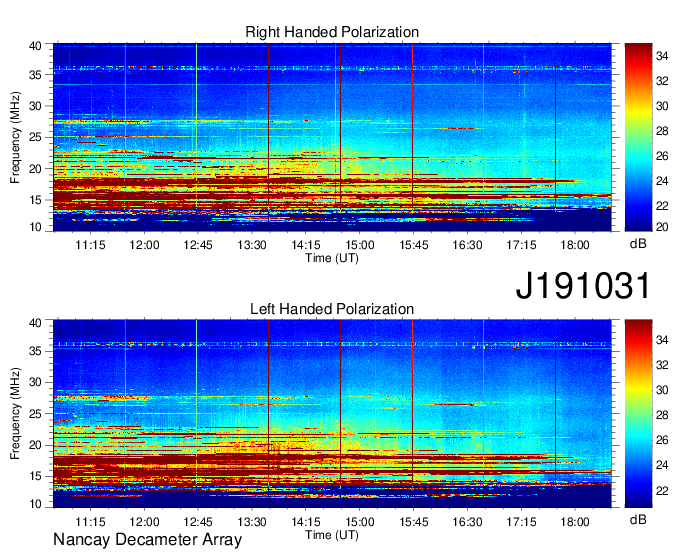The height and width of the screenshot is (552, 680).
Task: Select the J191031 observation label
Action: 583,286
